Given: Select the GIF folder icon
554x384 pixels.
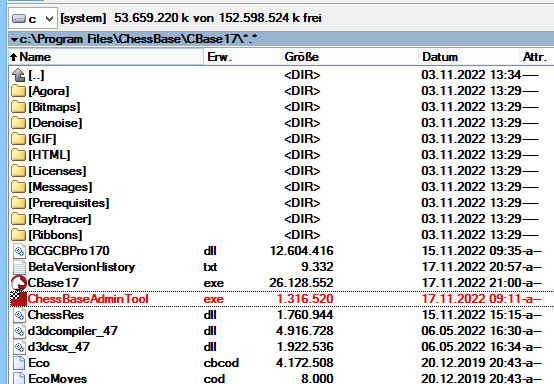Looking at the screenshot, I should (x=18, y=139).
